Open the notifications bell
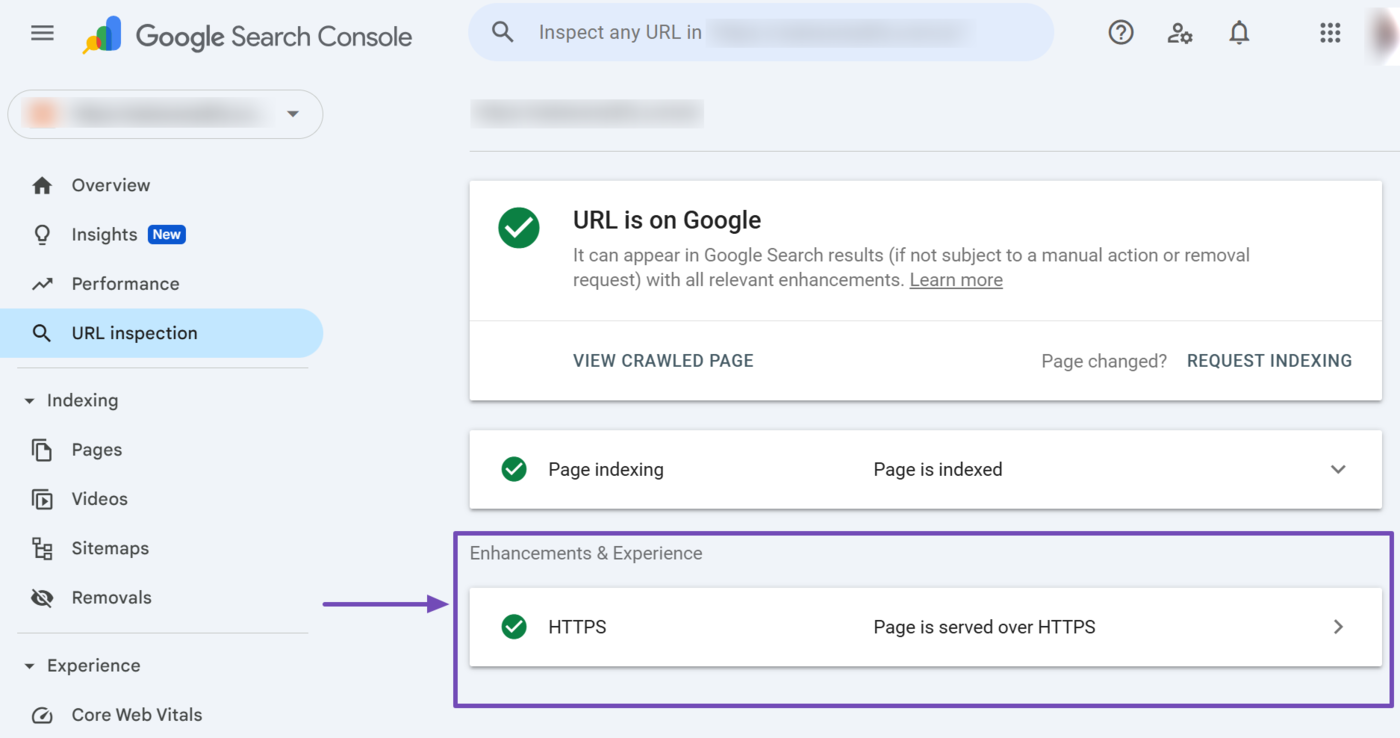 pos(1239,33)
